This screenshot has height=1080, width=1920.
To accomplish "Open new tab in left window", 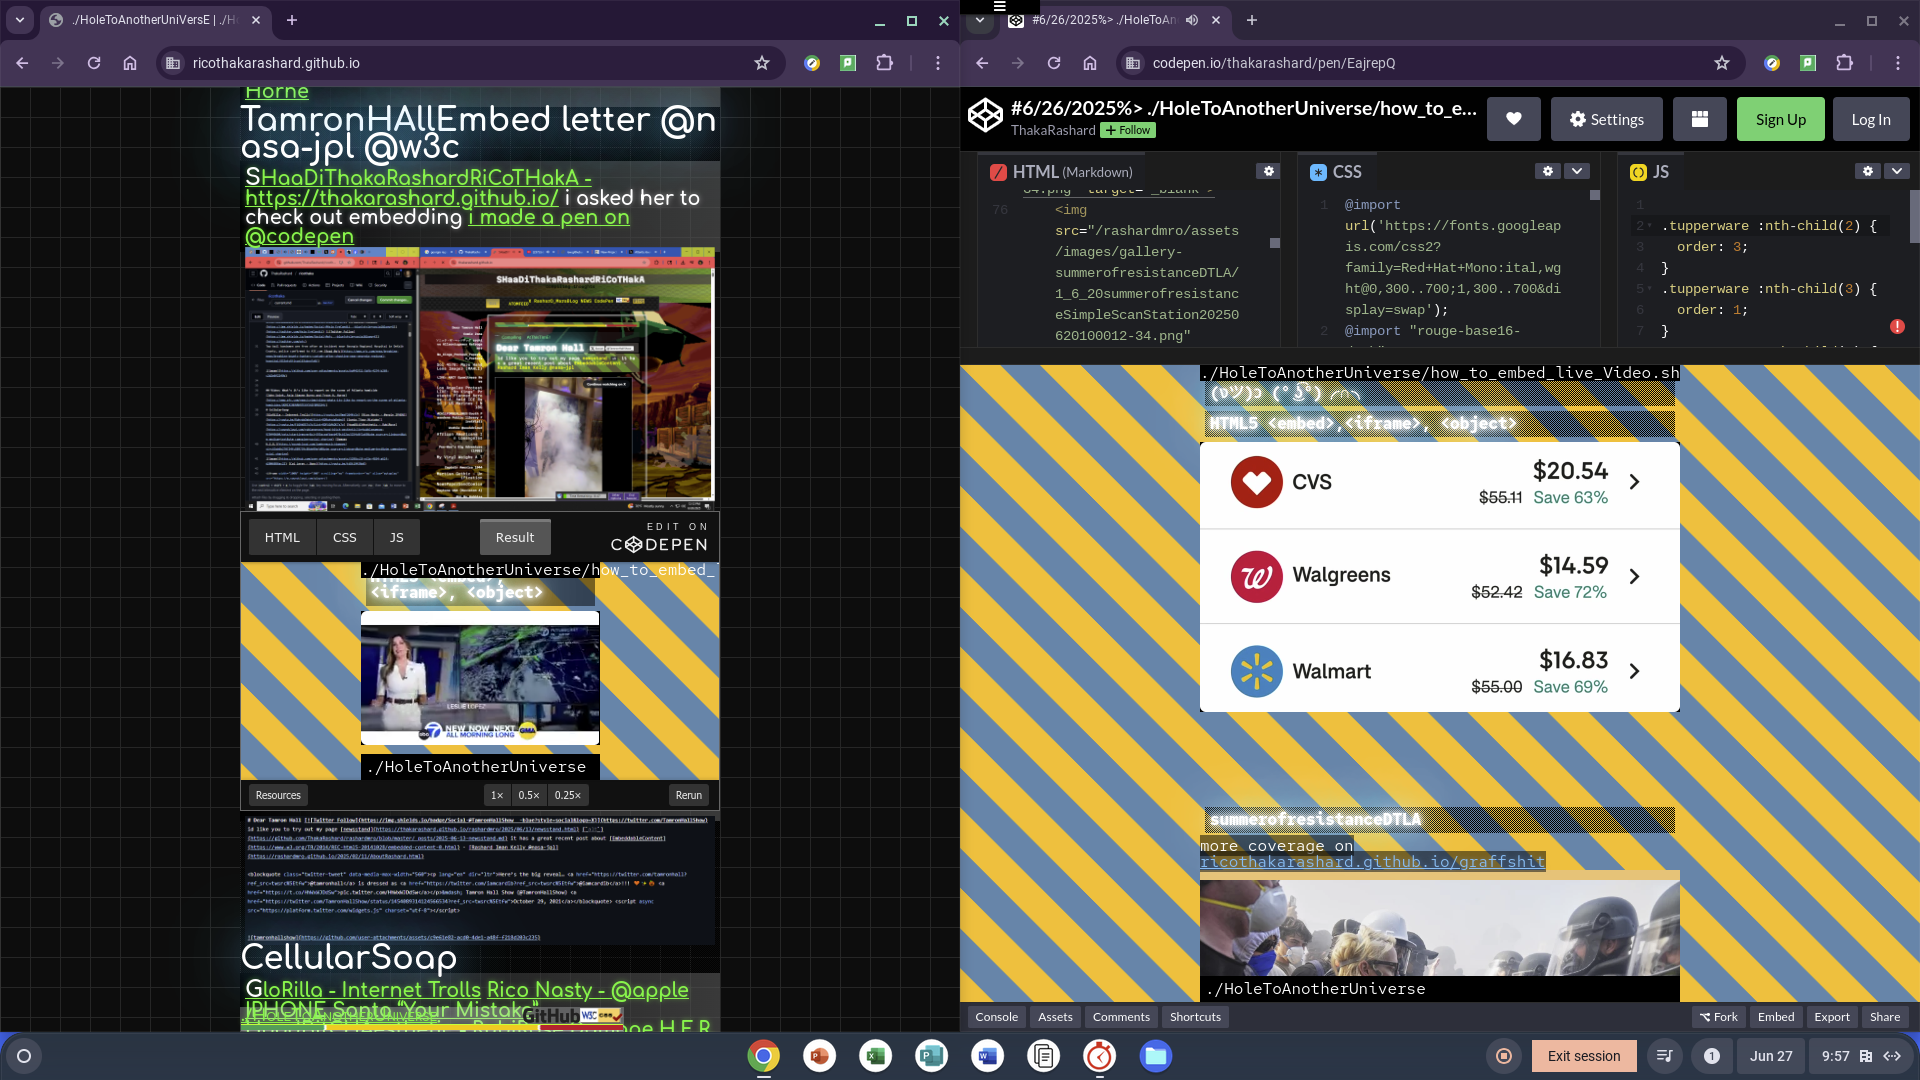I will [x=292, y=20].
